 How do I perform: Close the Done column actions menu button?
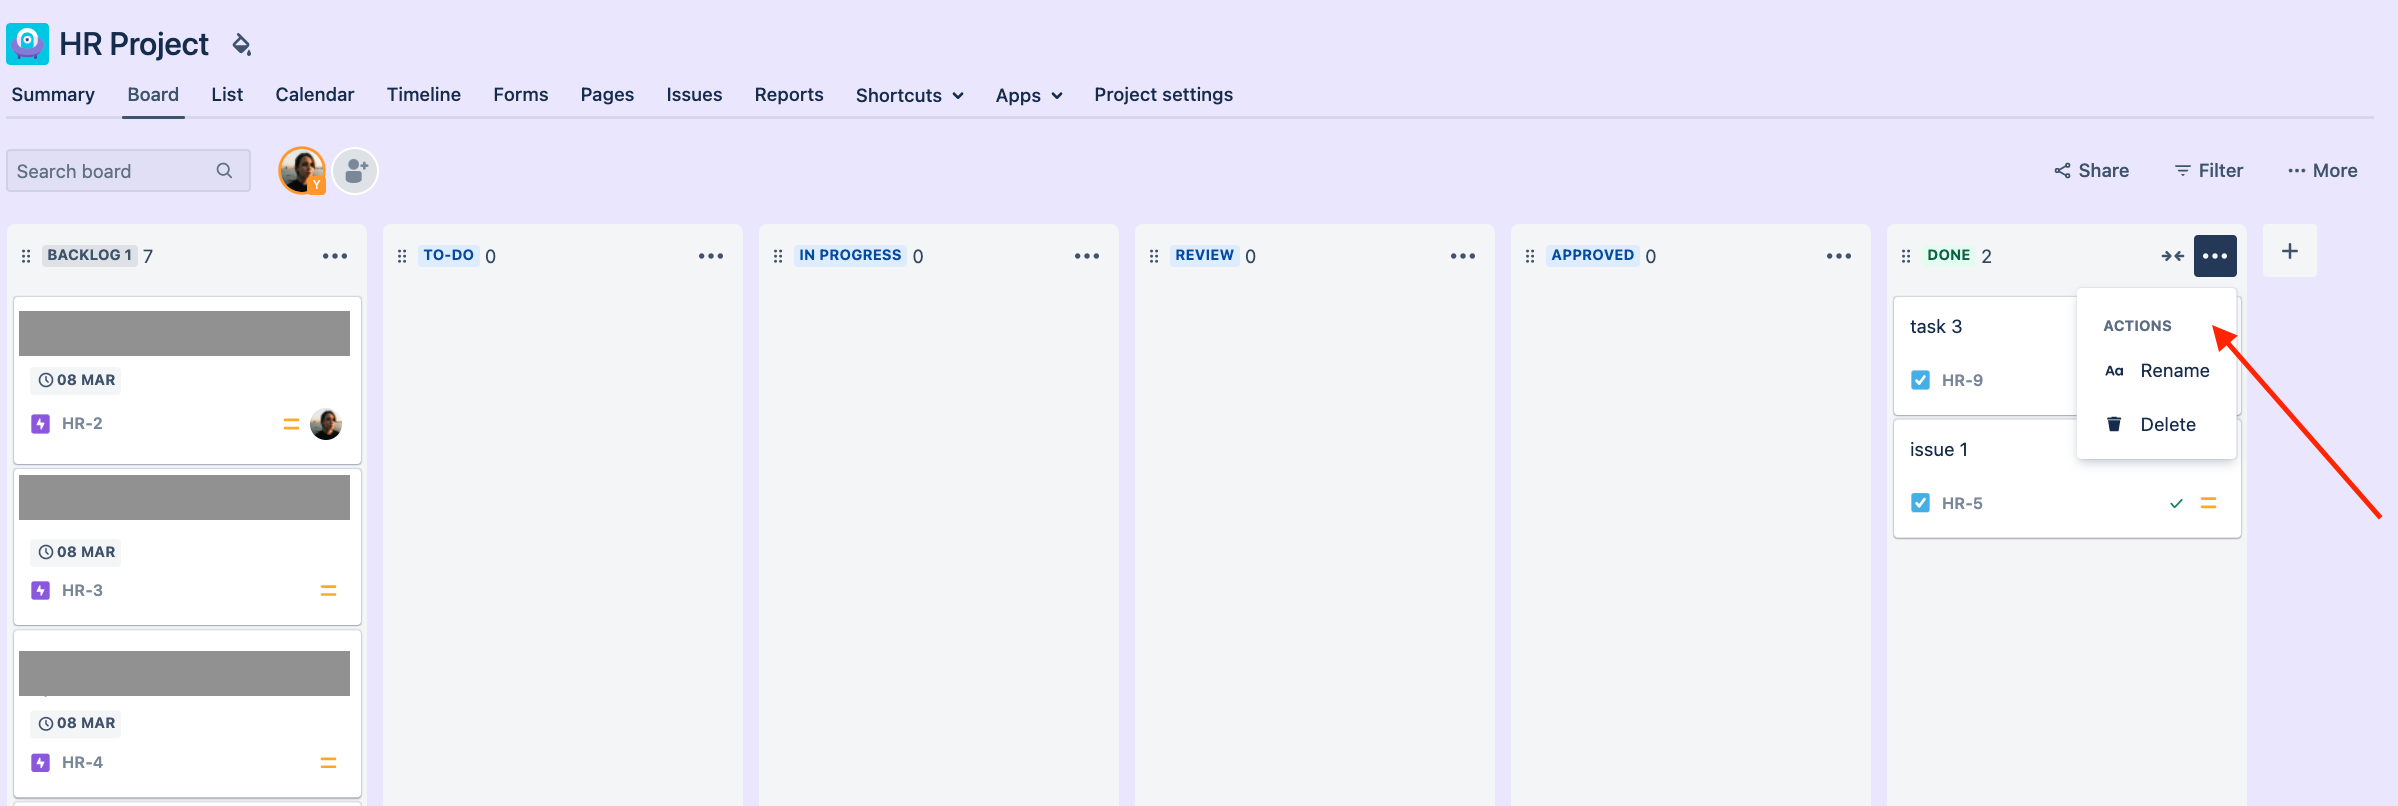(2215, 256)
